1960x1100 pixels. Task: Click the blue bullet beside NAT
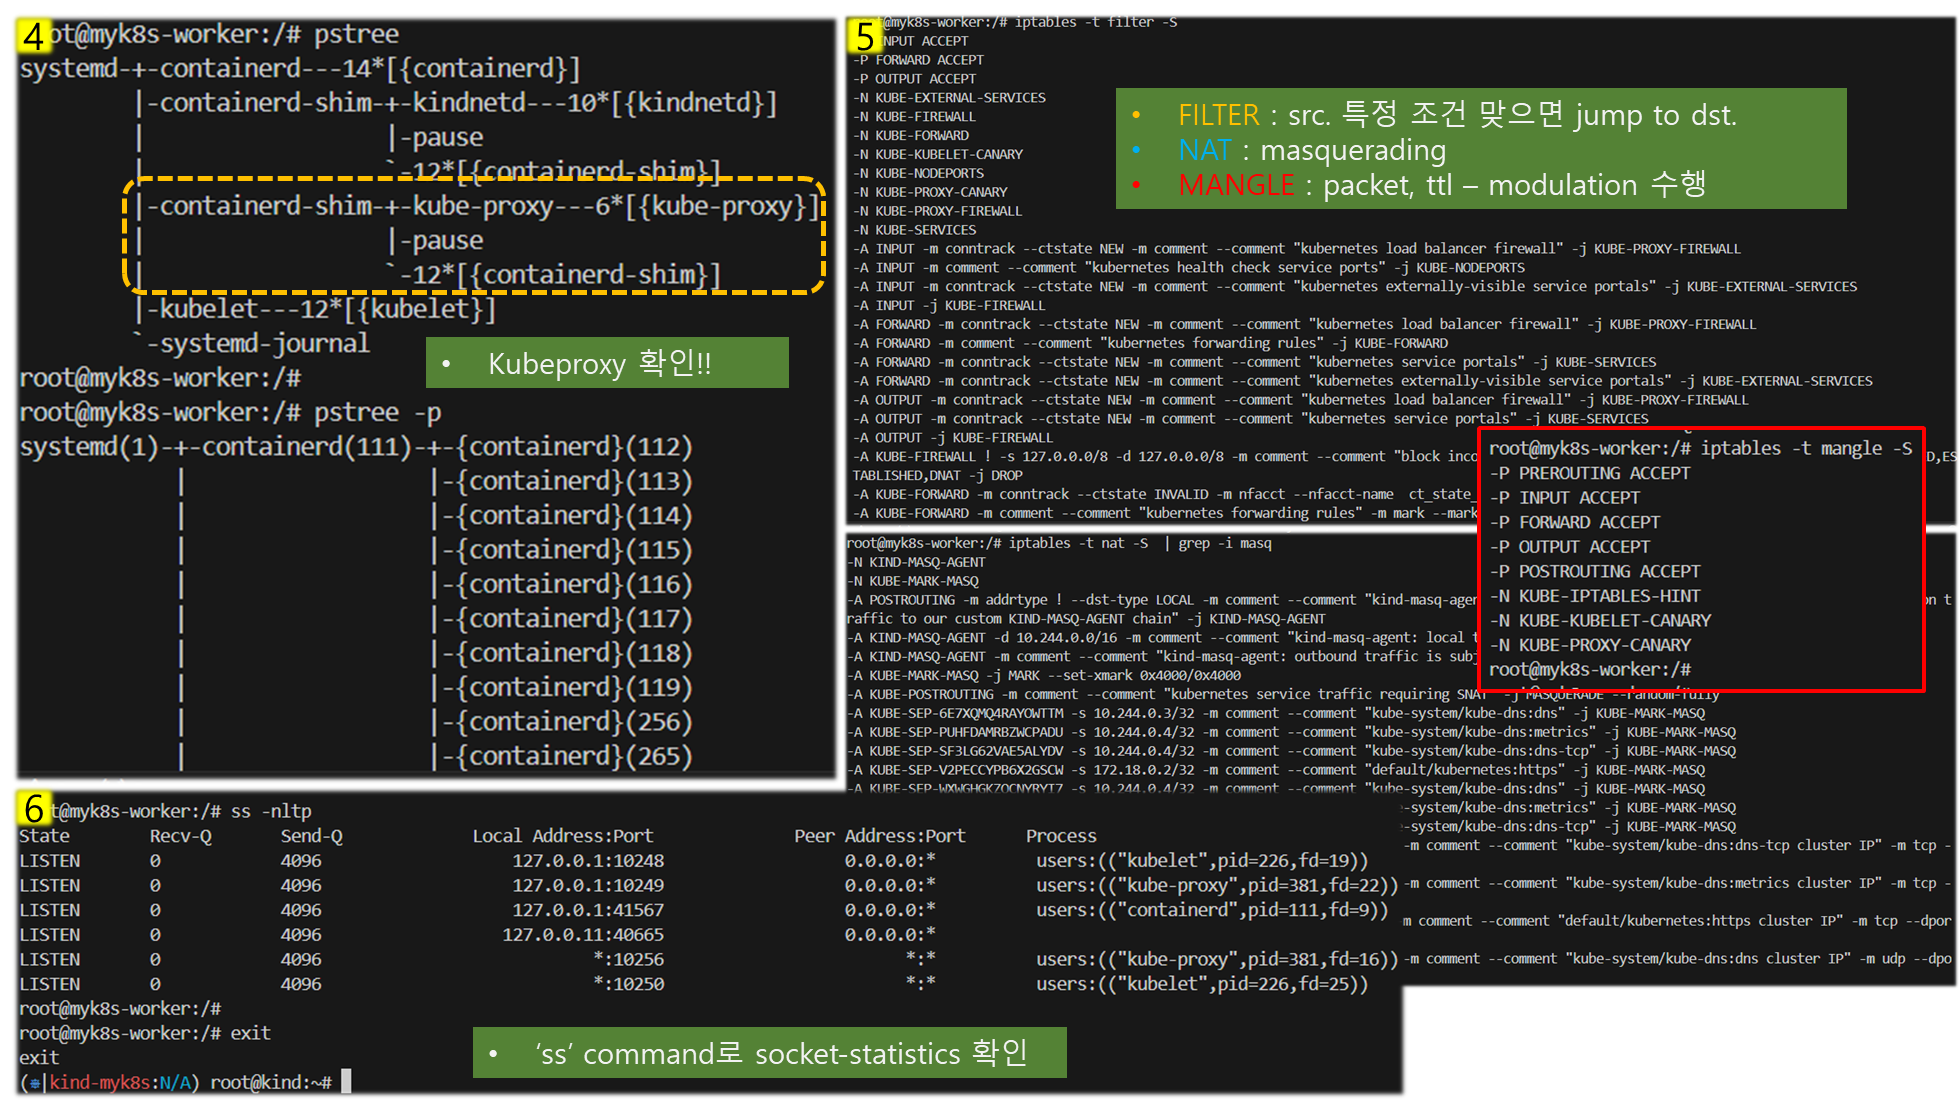pyautogui.click(x=1136, y=151)
